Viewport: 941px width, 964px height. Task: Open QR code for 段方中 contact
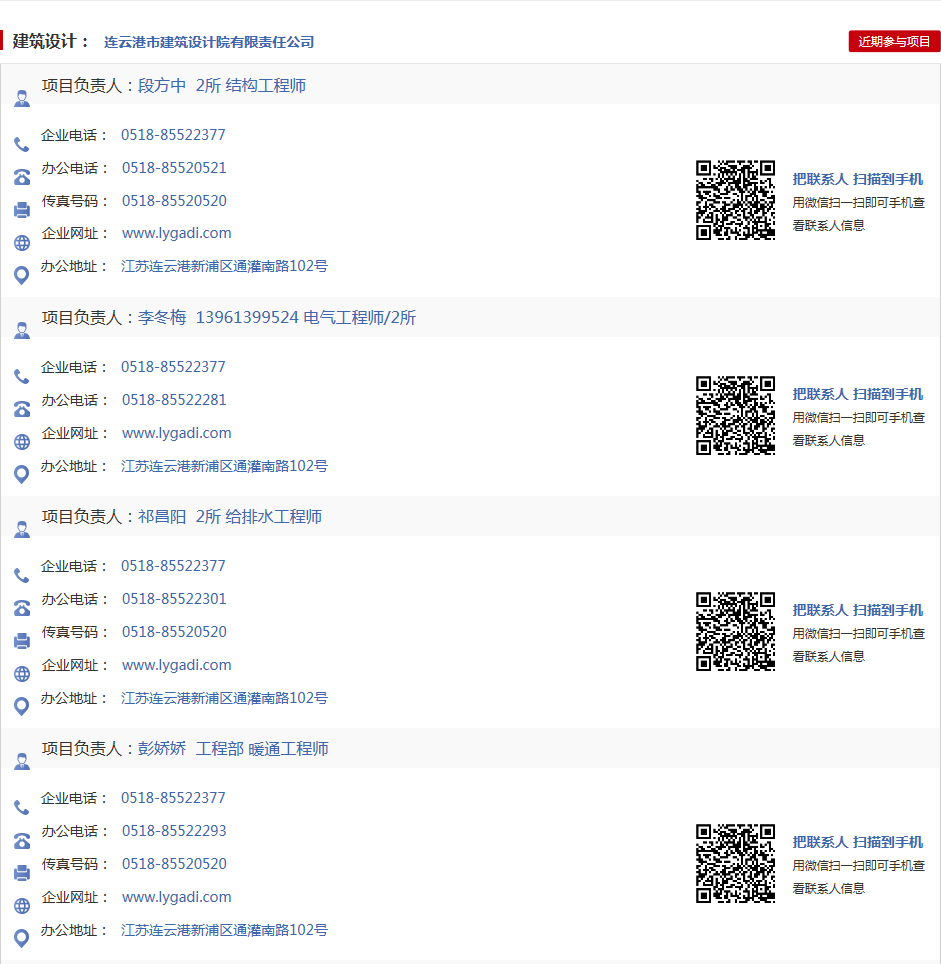735,200
